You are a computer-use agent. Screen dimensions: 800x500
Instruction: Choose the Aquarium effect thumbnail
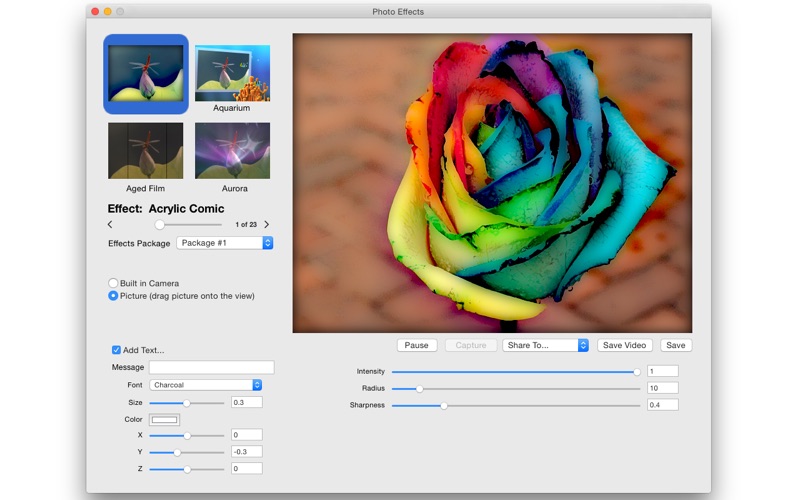click(232, 73)
